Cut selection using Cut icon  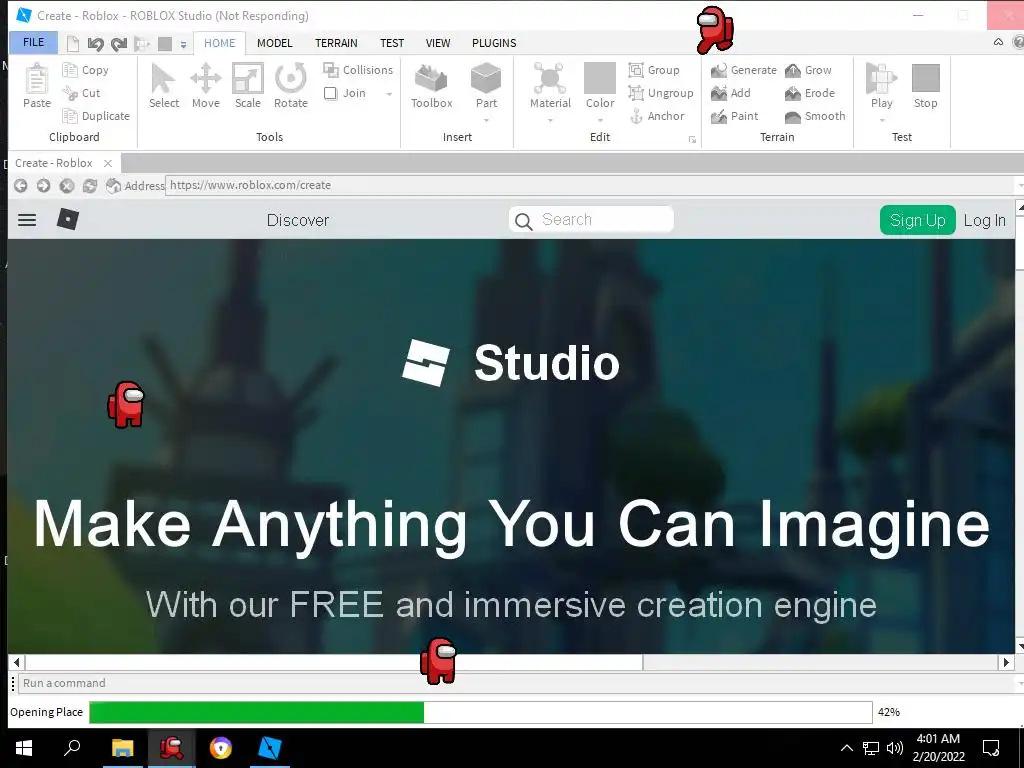point(70,93)
